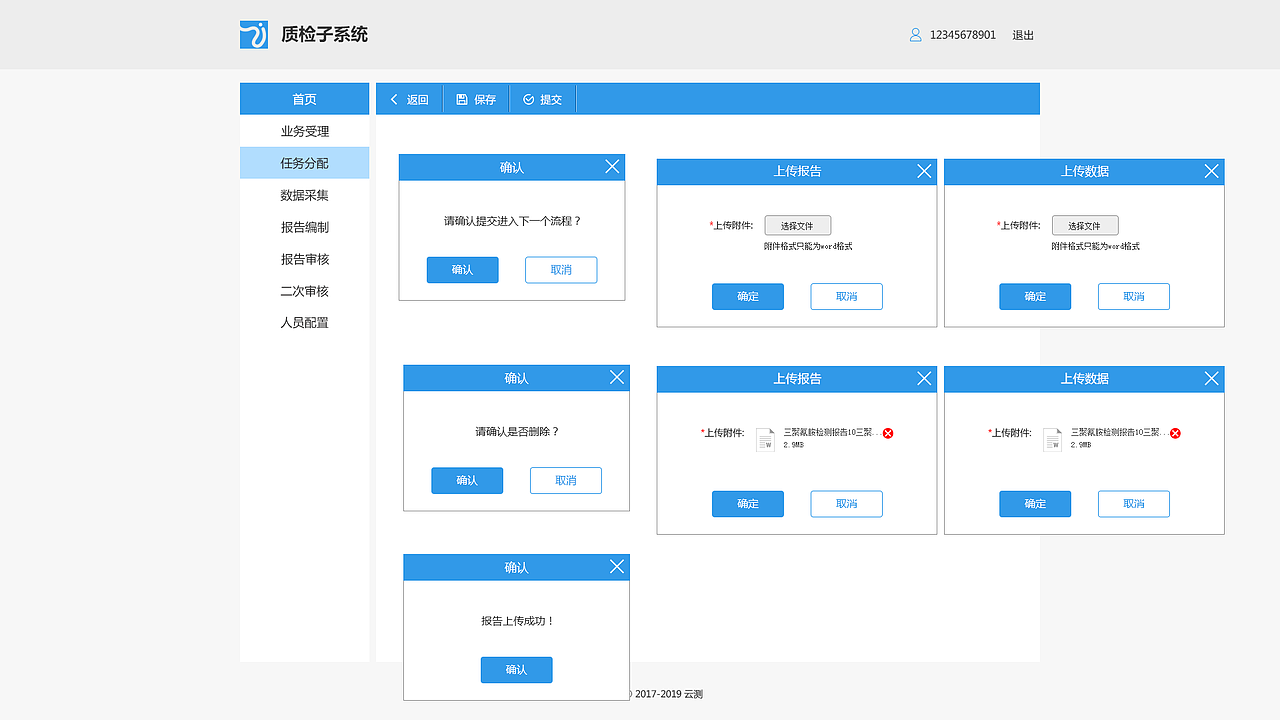Click the Word file icon in 上传报告 dialog
Image resolution: width=1280 pixels, height=720 pixels.
(765, 439)
